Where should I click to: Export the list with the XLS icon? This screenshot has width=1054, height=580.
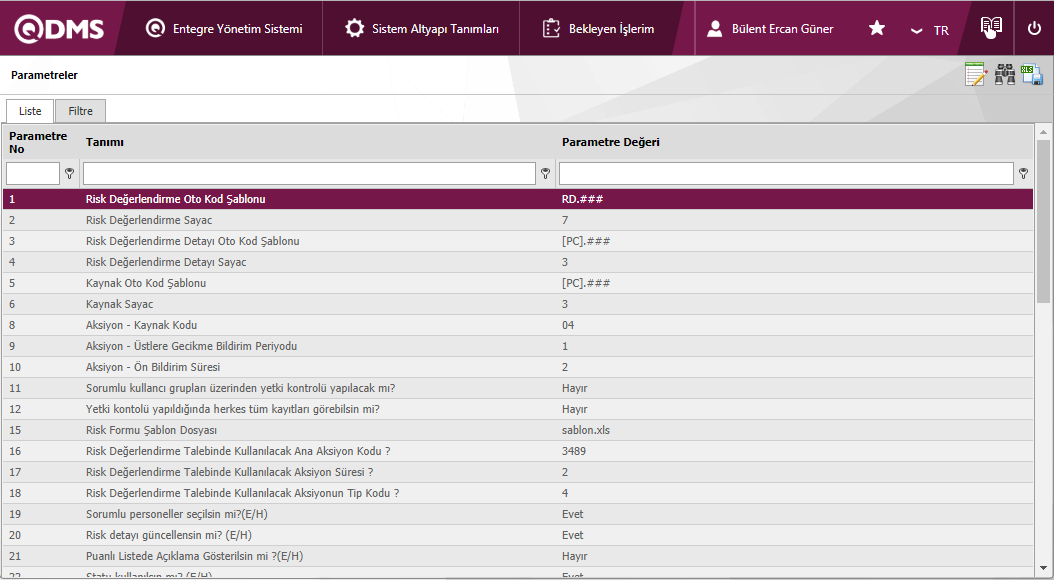pyautogui.click(x=1032, y=75)
